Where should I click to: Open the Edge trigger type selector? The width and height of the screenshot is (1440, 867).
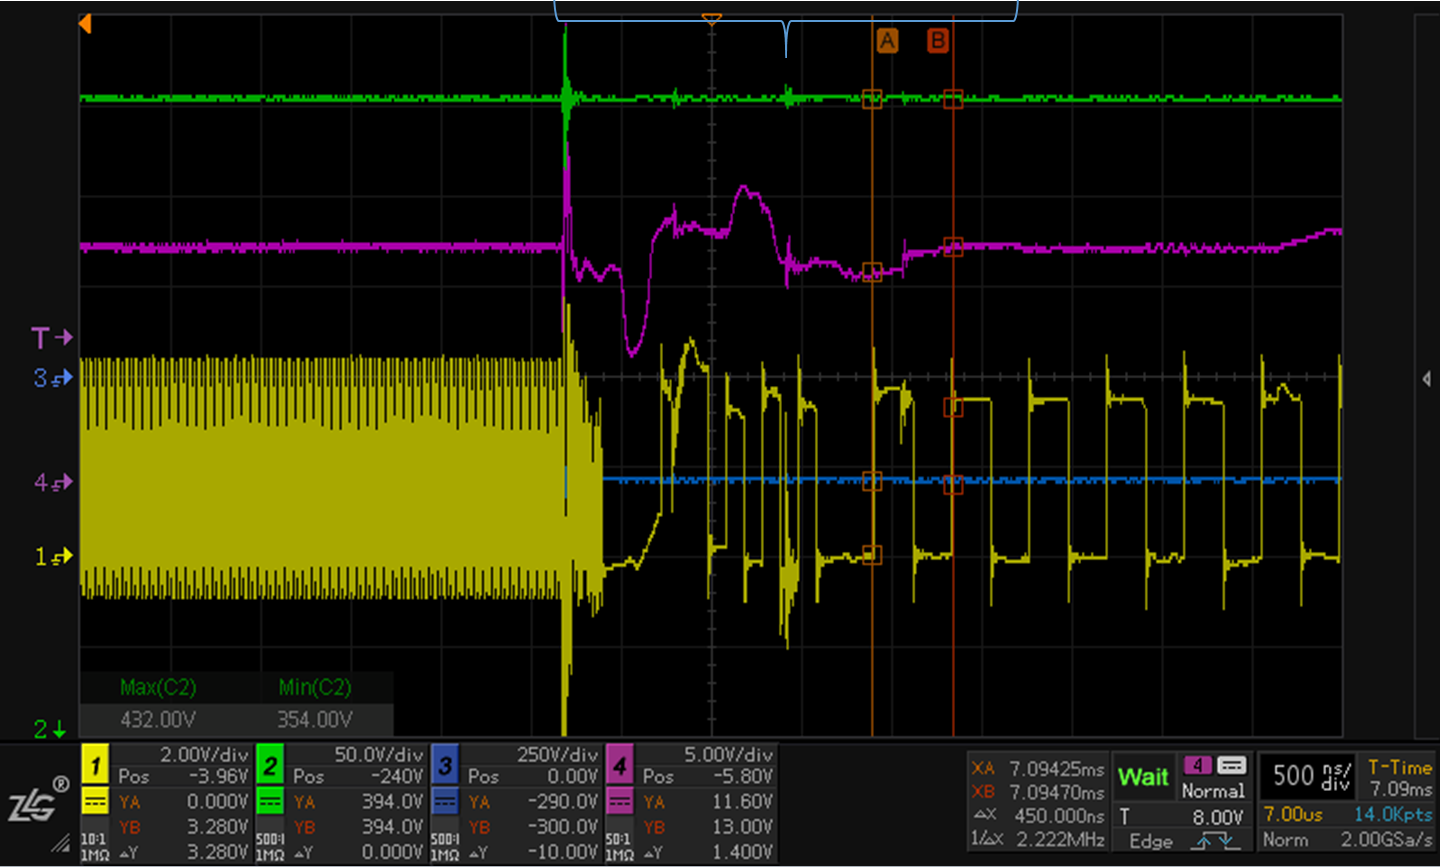[x=1150, y=842]
